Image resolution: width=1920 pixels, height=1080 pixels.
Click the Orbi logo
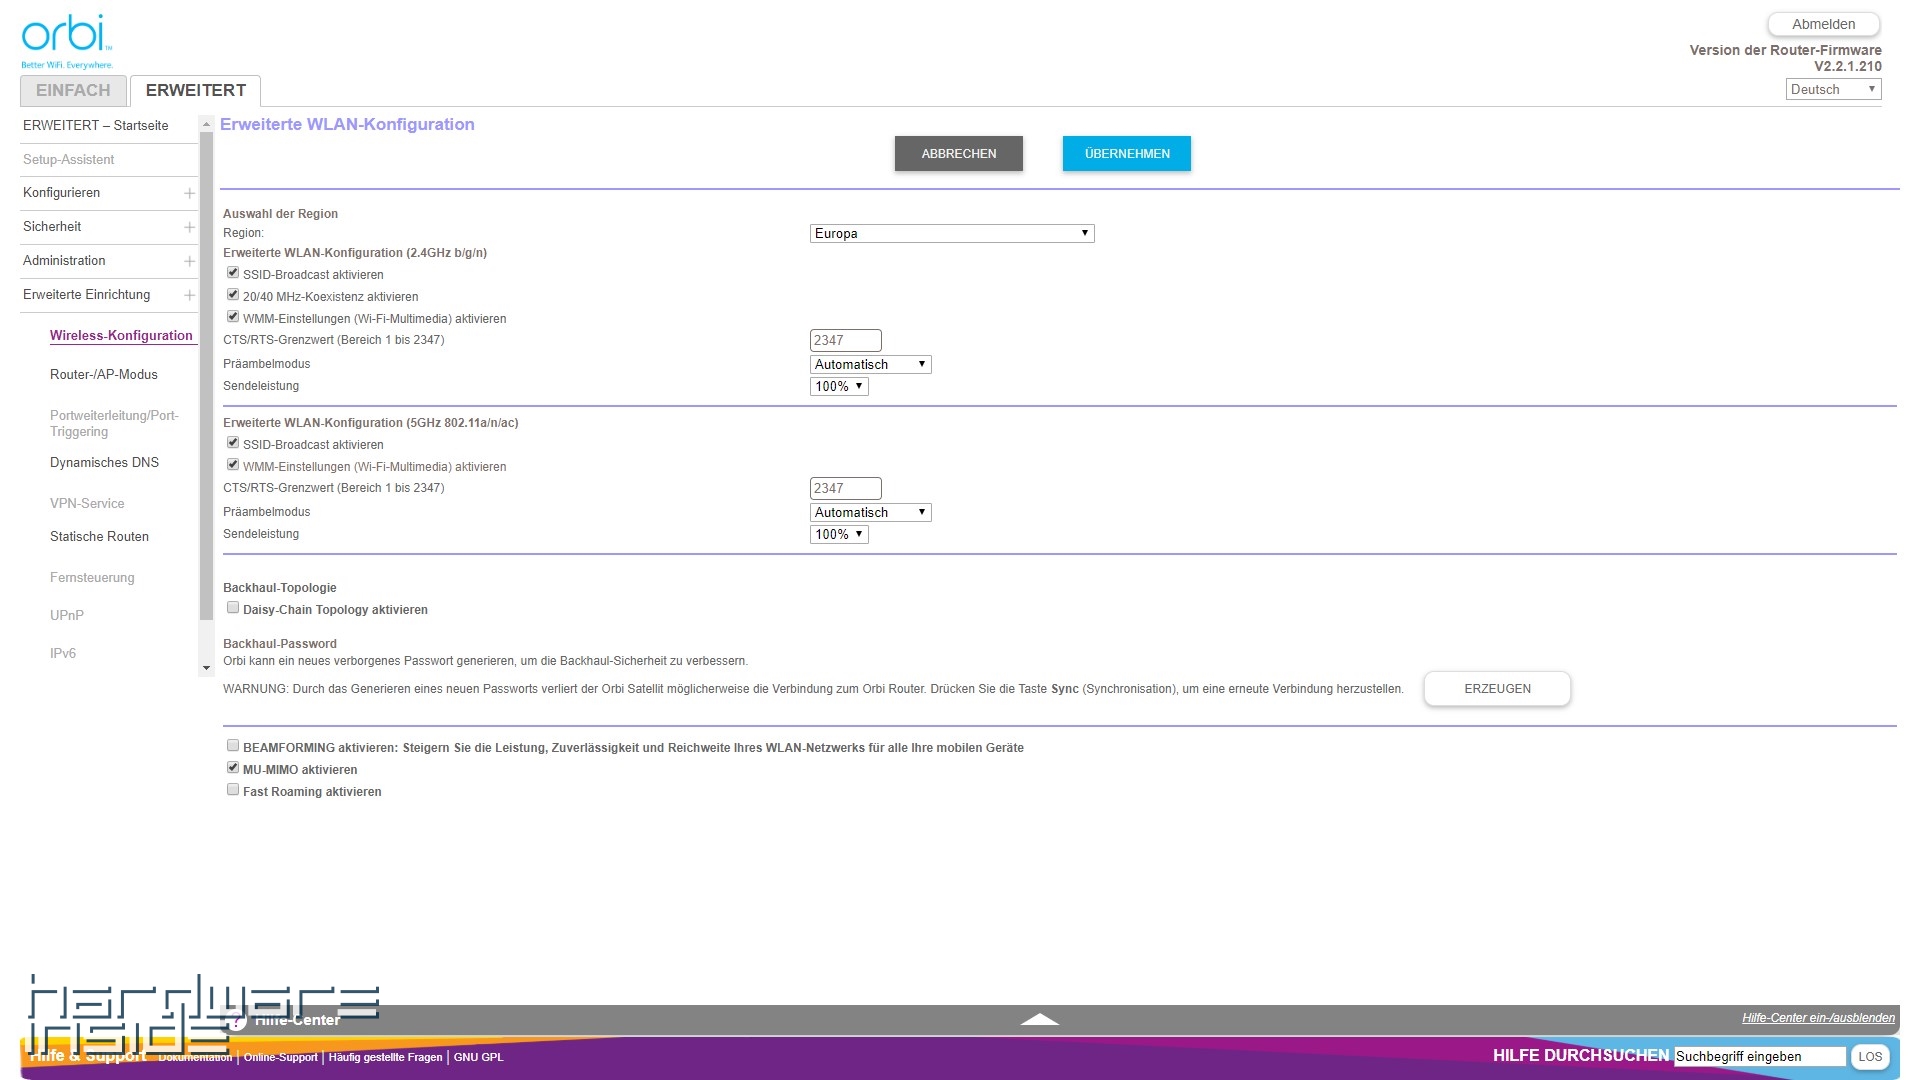(67, 41)
